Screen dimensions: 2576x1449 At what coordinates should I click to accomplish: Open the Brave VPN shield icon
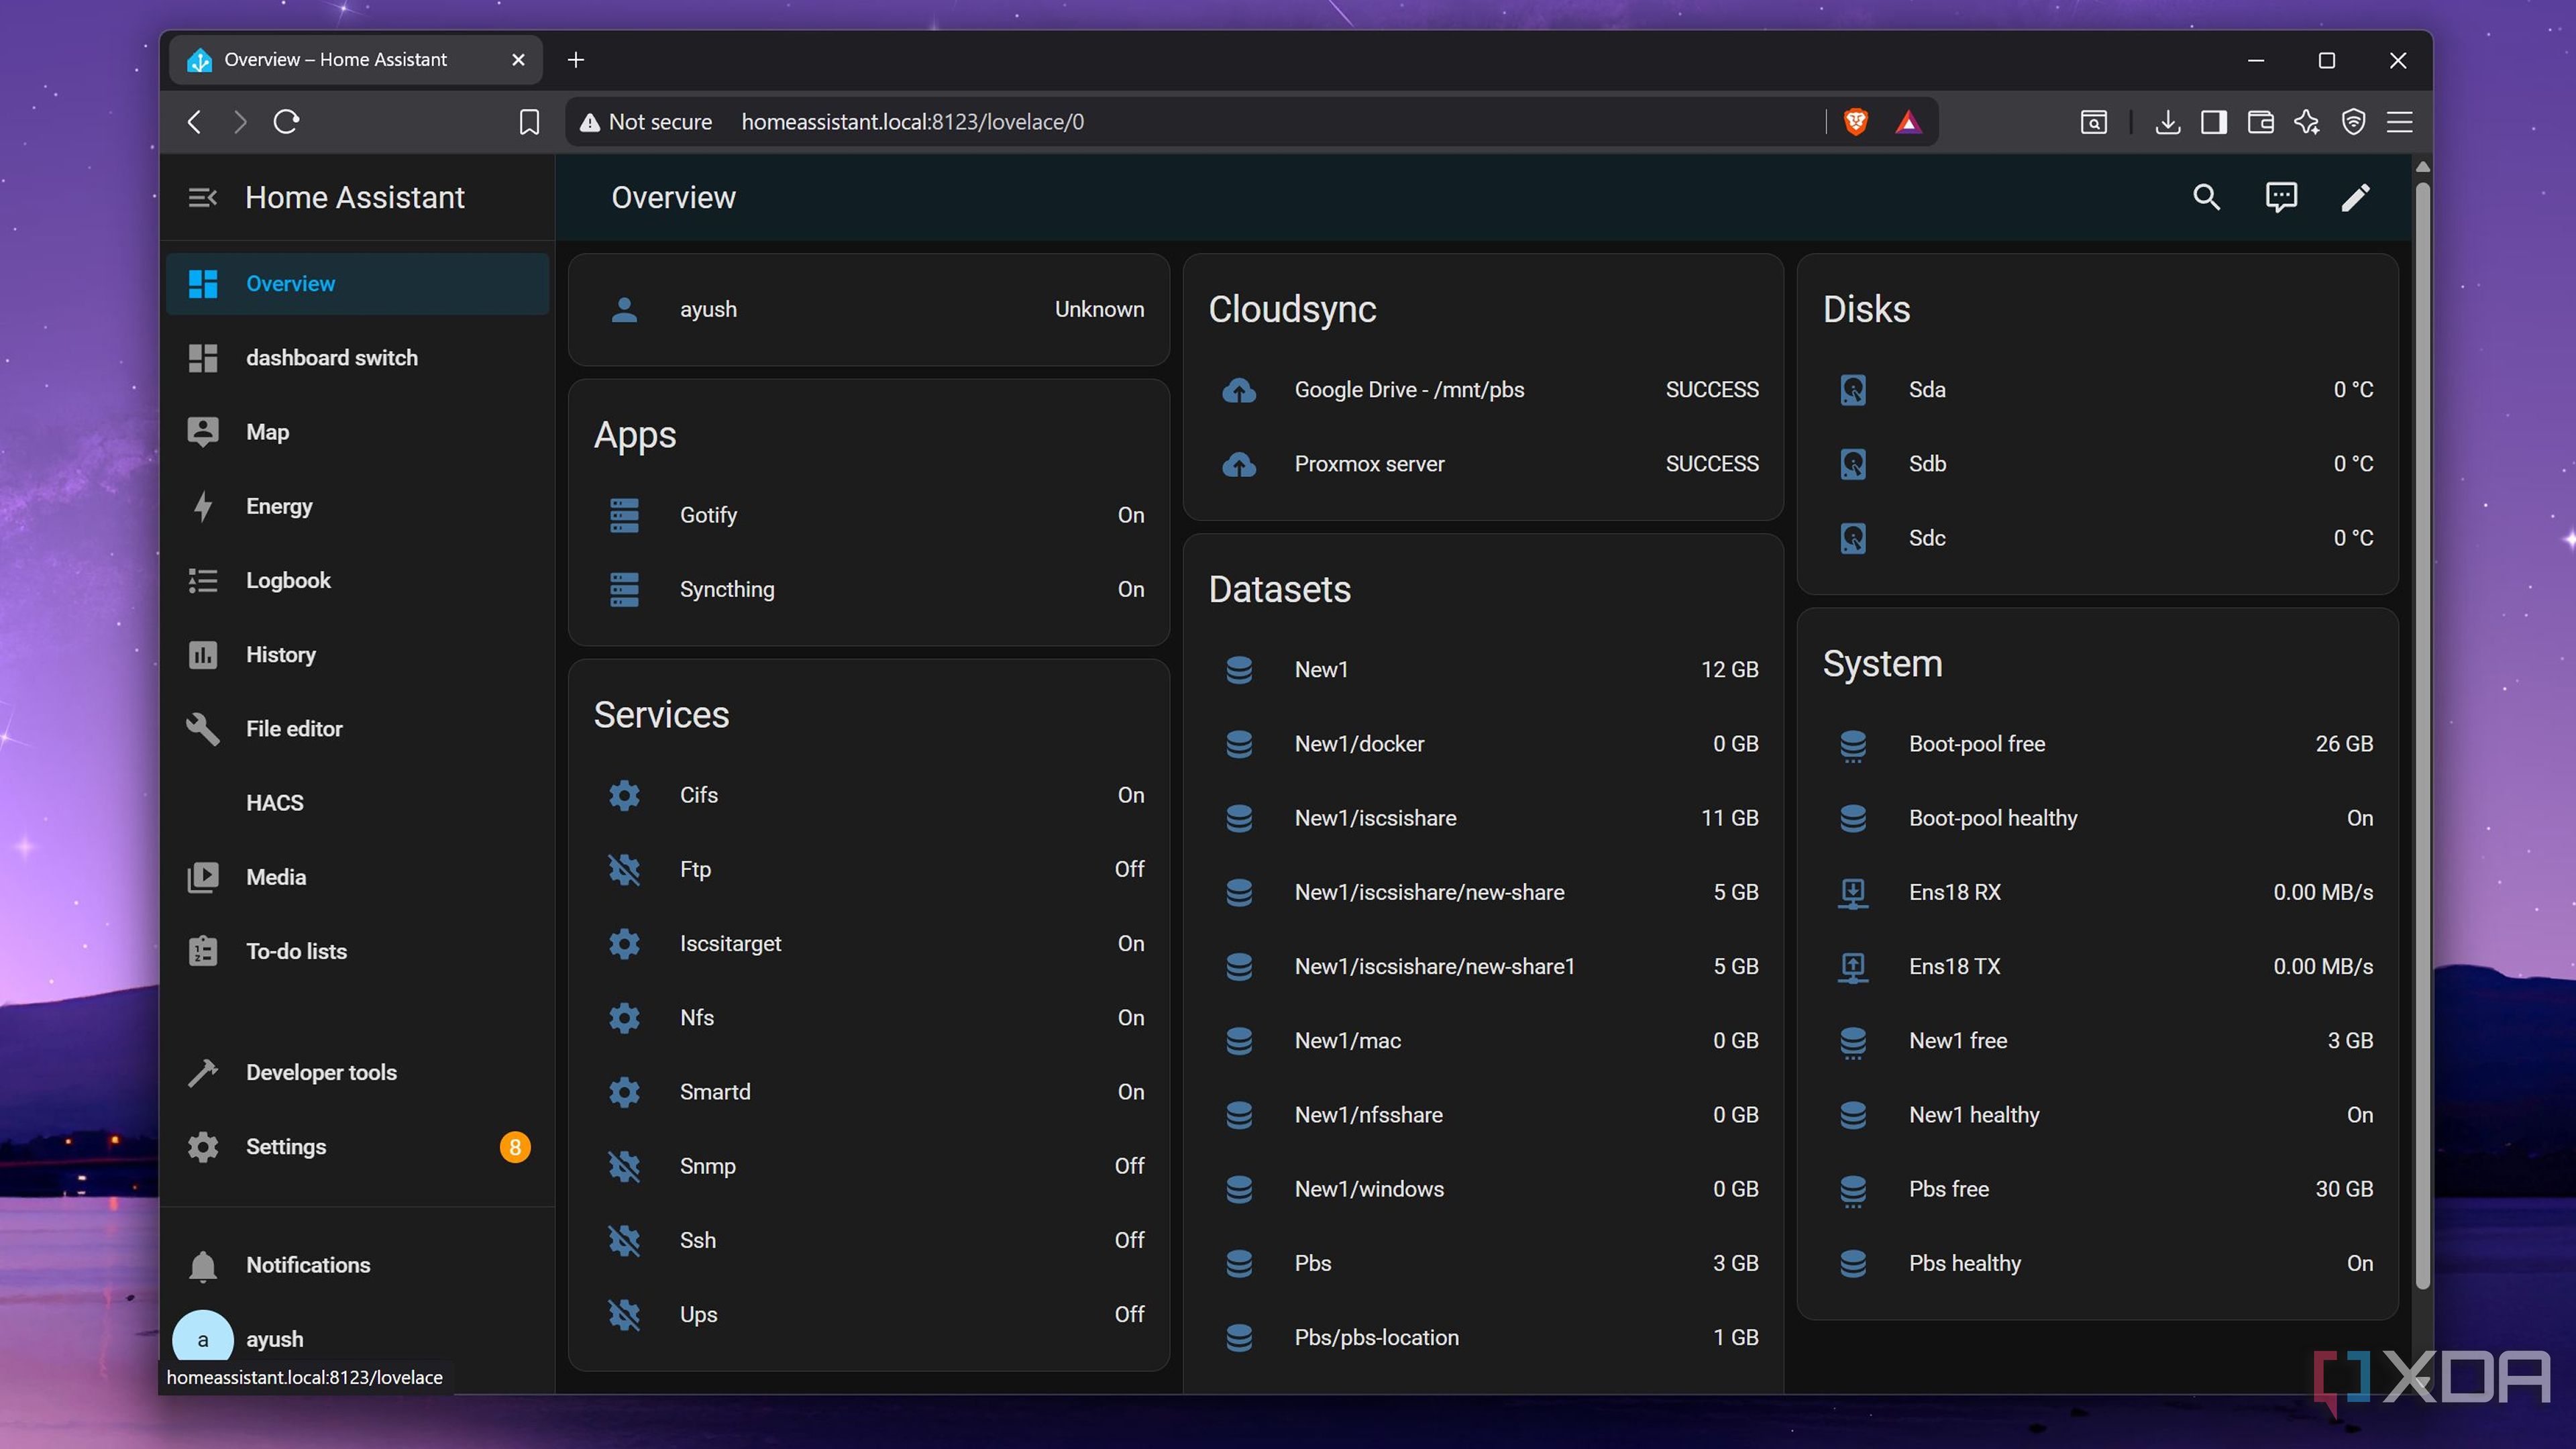tap(2354, 122)
